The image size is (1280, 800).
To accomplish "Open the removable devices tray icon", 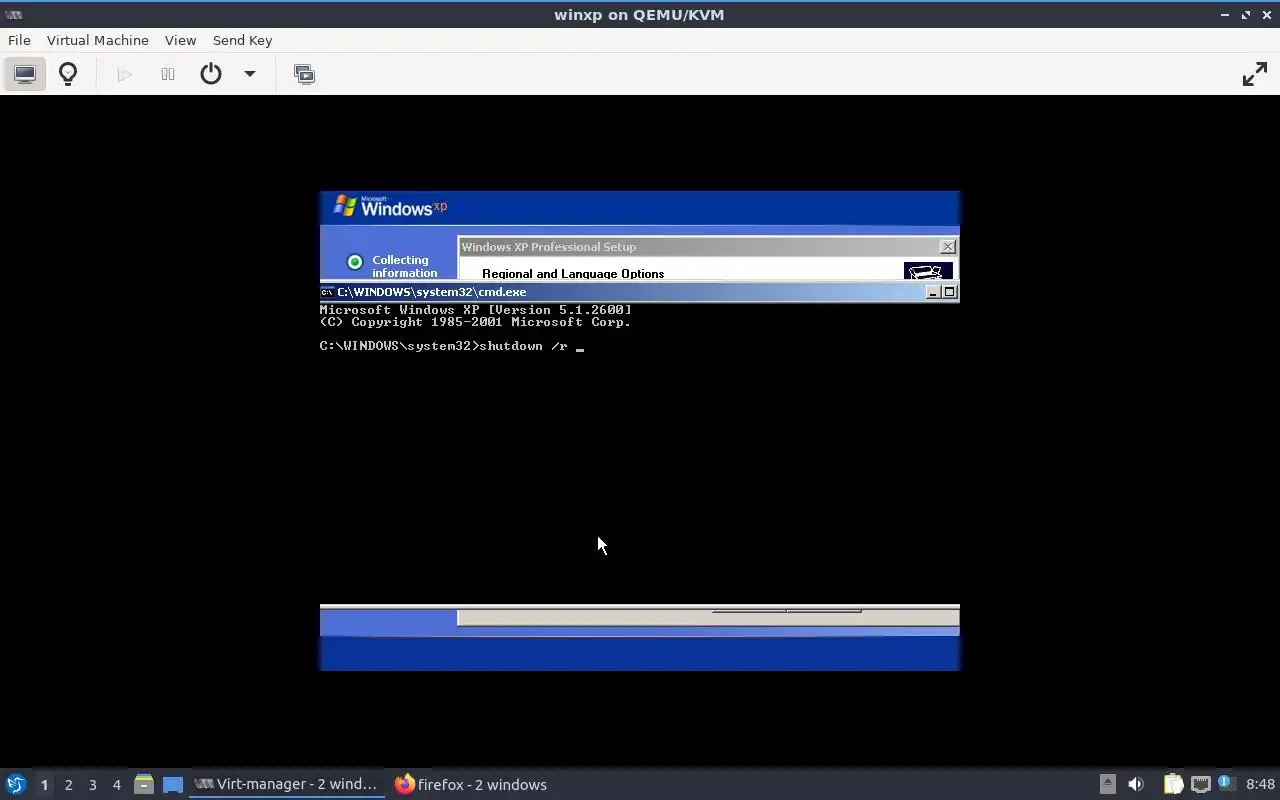I will (1107, 784).
